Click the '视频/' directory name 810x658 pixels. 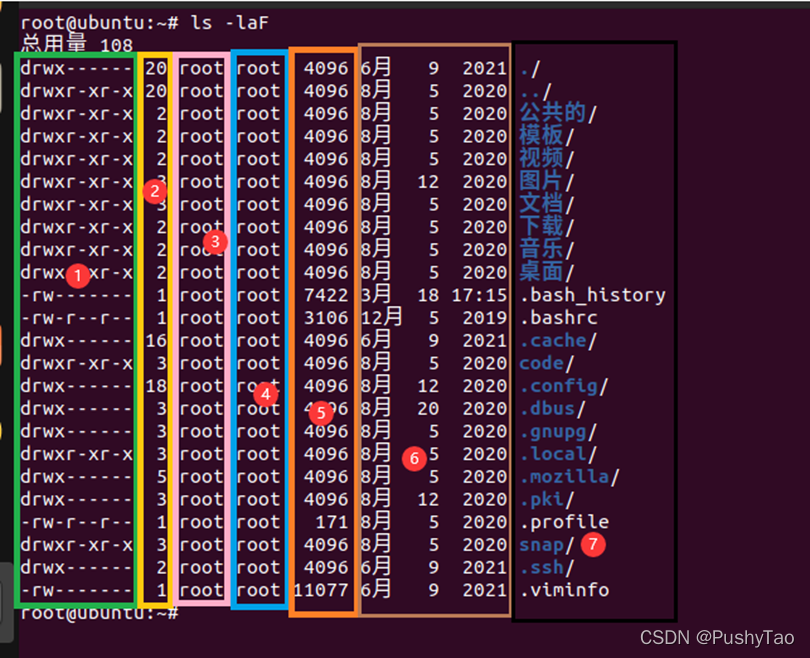tap(547, 158)
